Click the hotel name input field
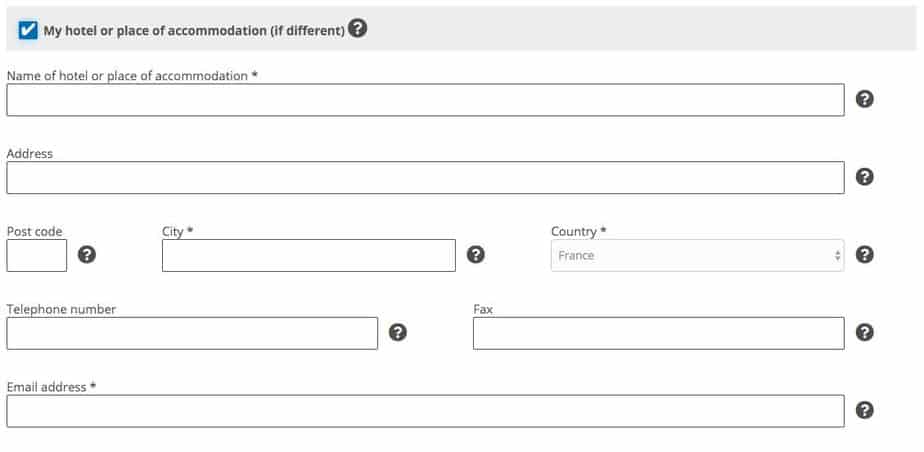The height and width of the screenshot is (452, 924). (425, 100)
